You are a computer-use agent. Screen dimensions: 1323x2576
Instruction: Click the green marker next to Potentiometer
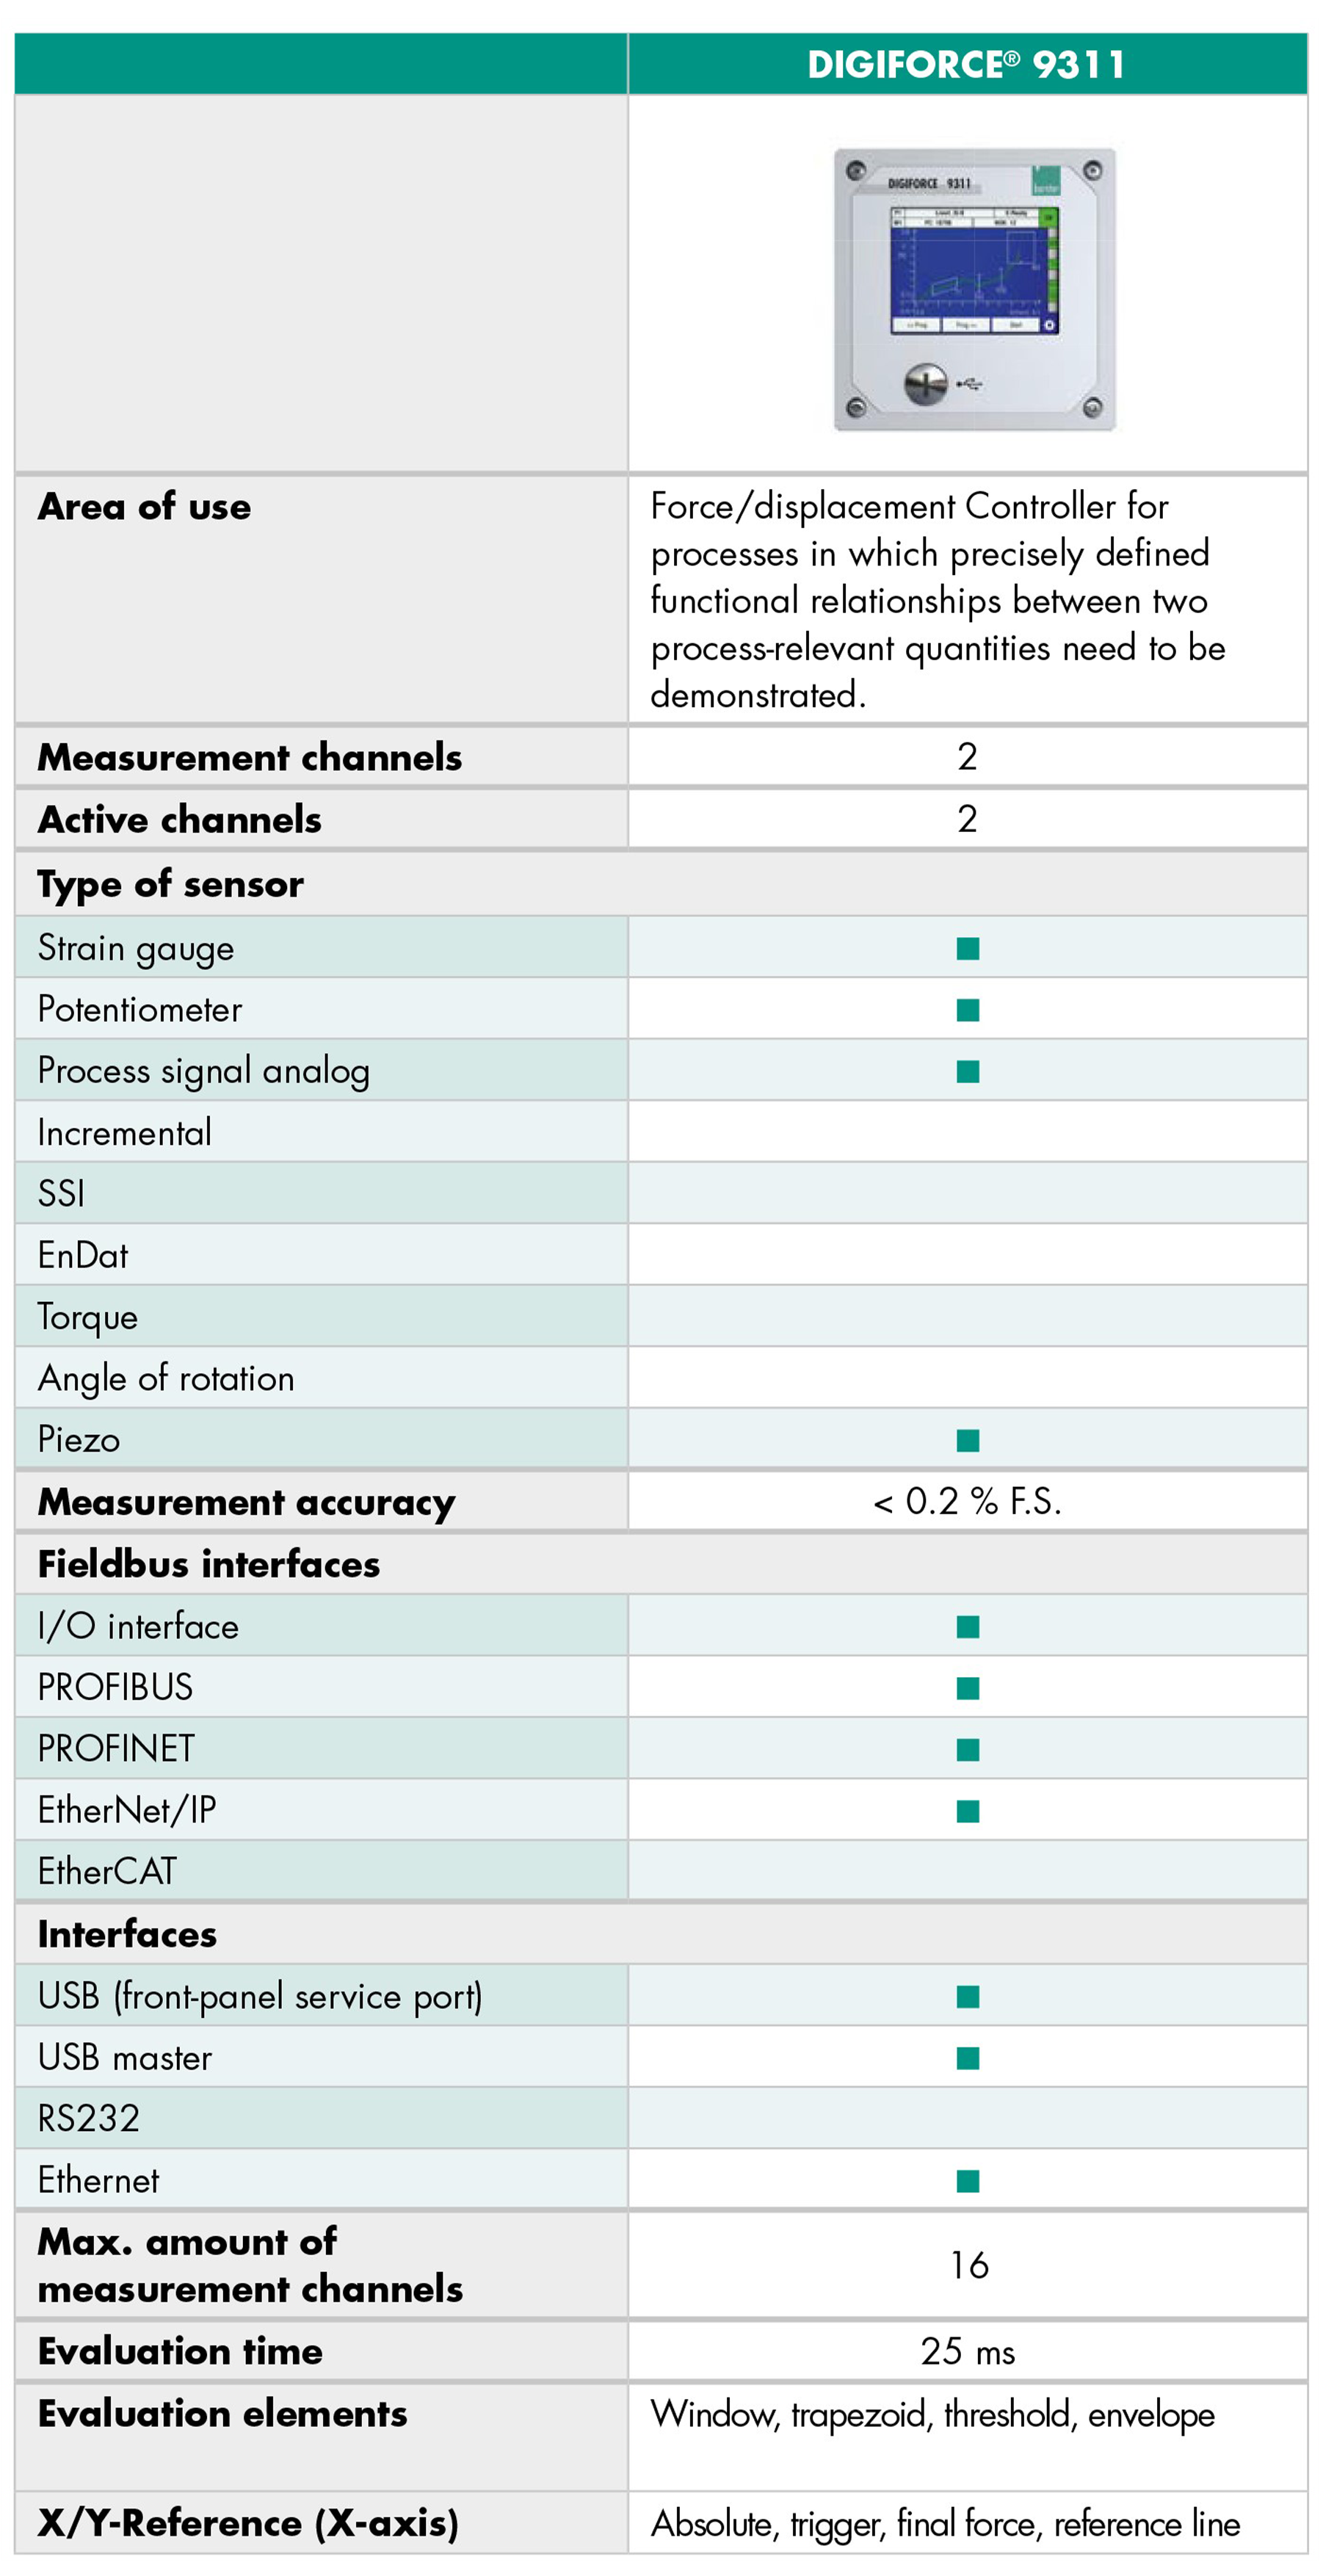pyautogui.click(x=967, y=1010)
